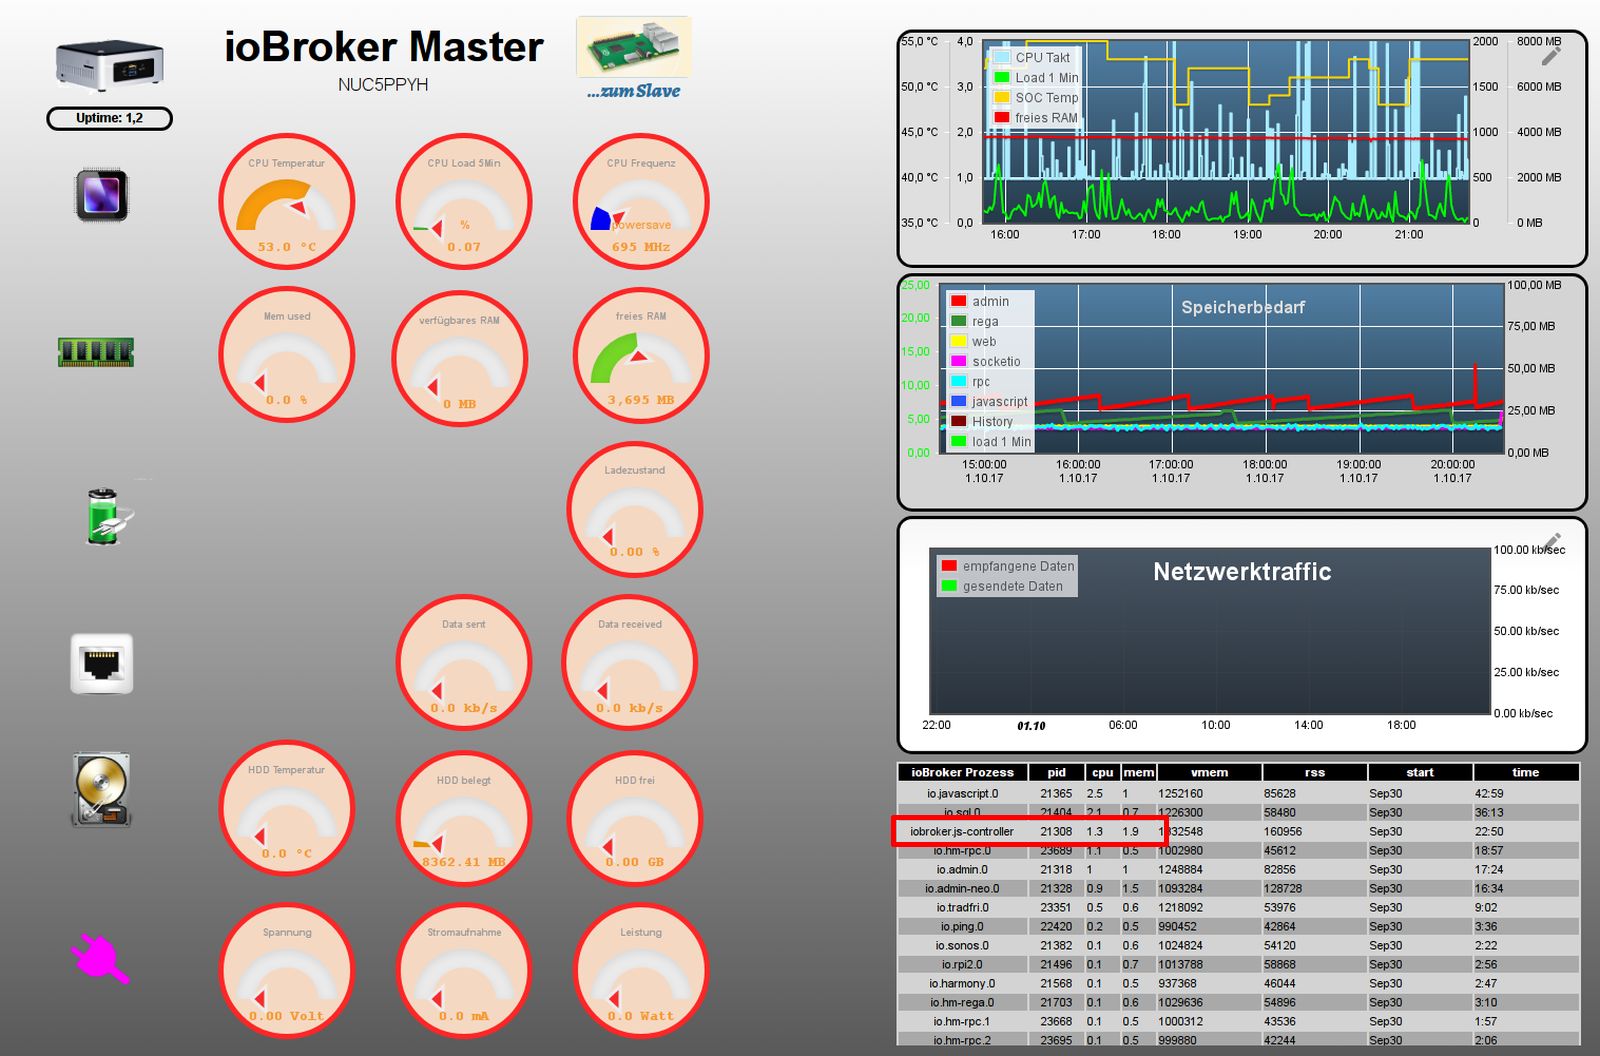
Task: Toggle the rega legend entry
Action: tap(975, 321)
